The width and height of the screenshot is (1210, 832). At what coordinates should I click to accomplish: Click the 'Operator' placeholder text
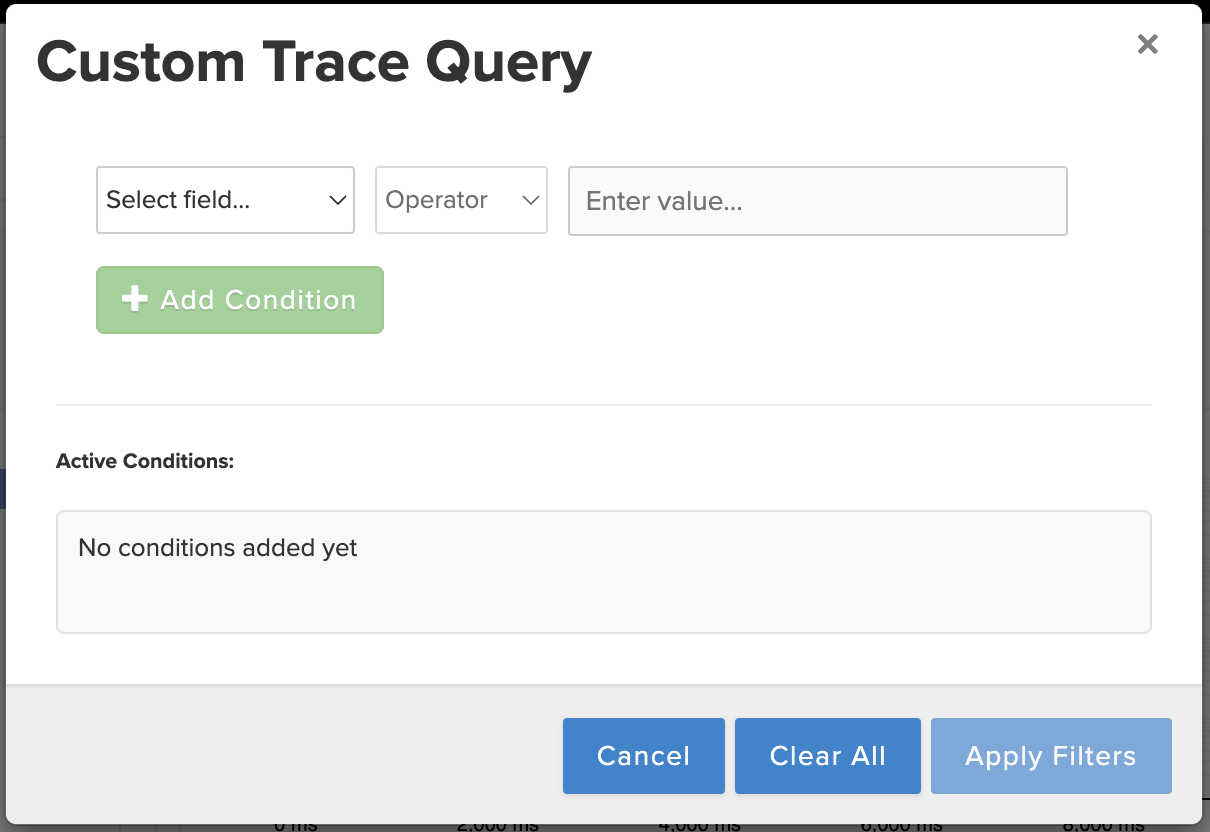436,200
